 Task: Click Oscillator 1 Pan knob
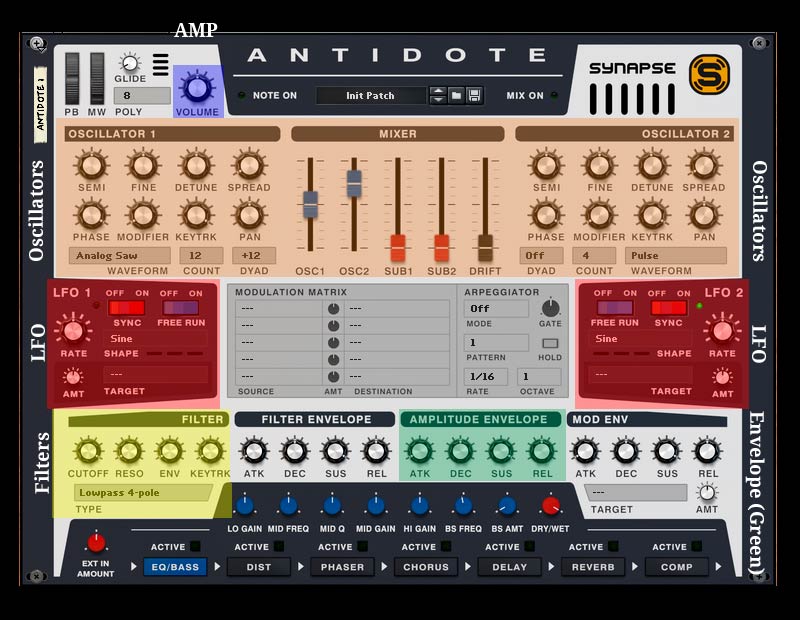point(249,215)
